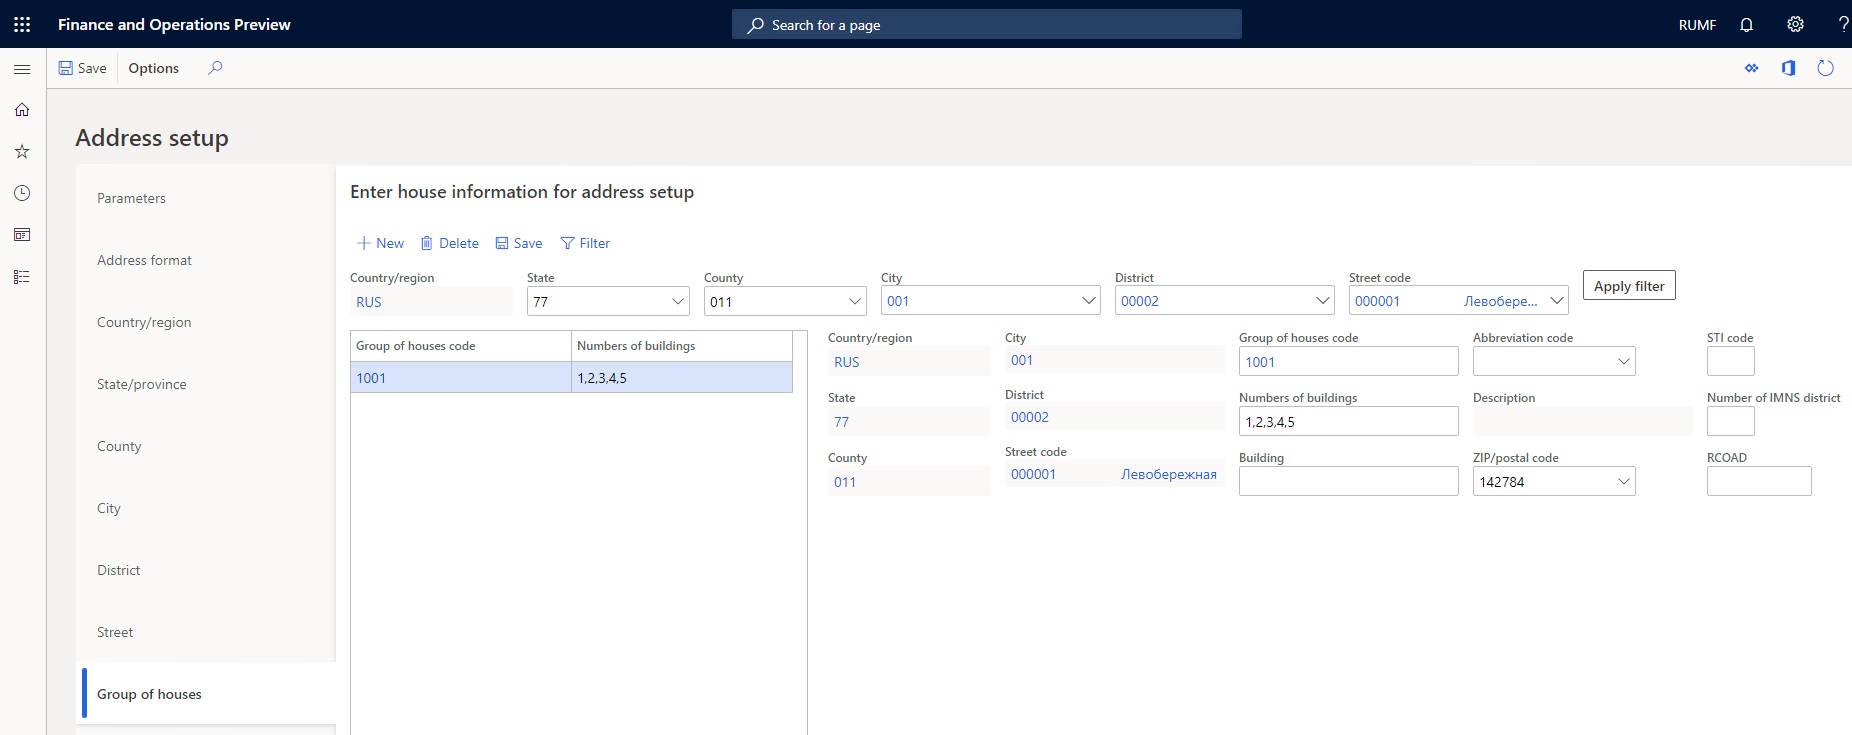Select grid cell with code 1001
The height and width of the screenshot is (735, 1852).
461,378
